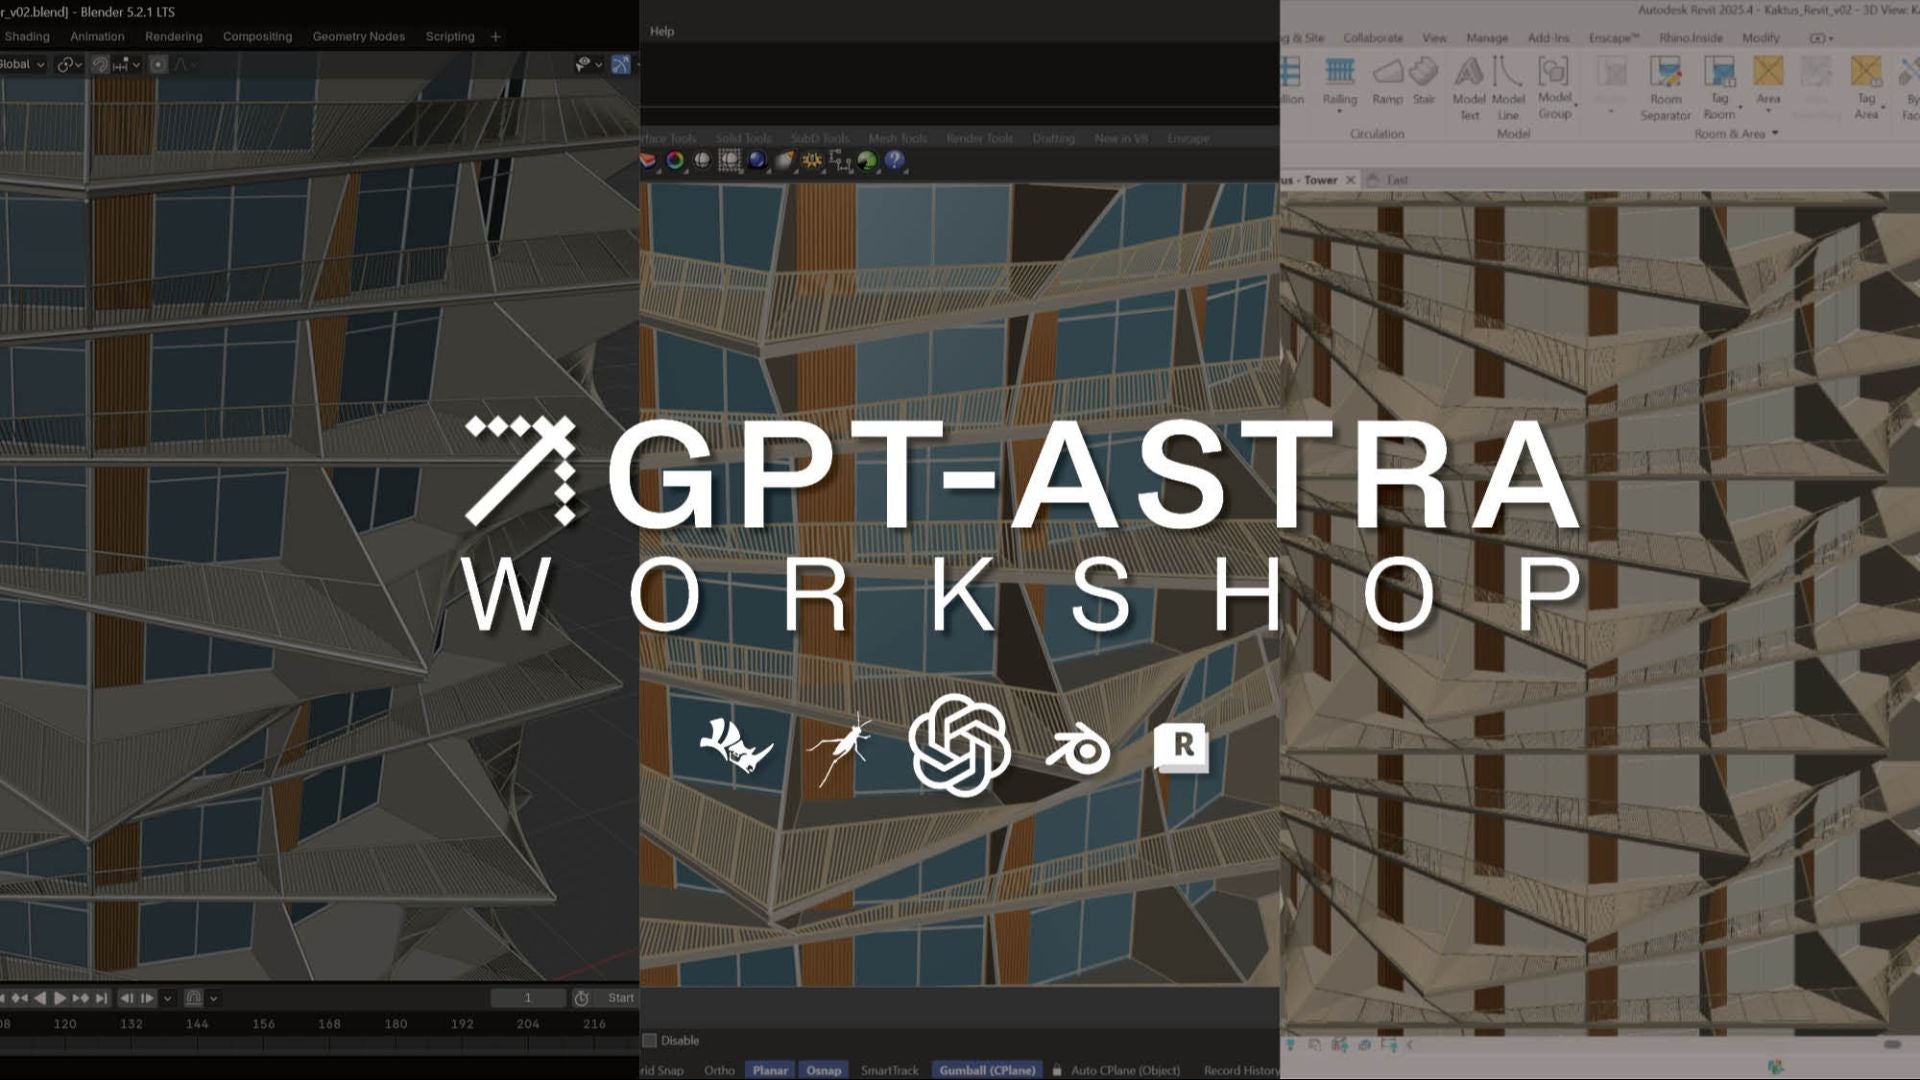Toggle Rhino's Gumball (CPlane) button
Viewport: 1920px width, 1080px height.
pos(987,1070)
